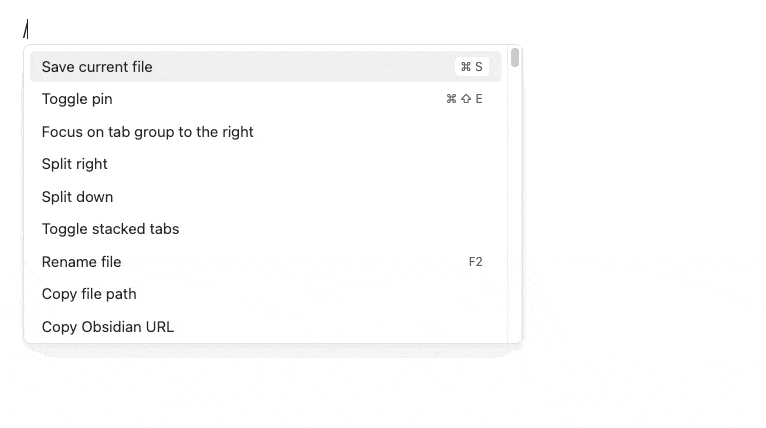Toggle stacked tabs from the suggestion list
This screenshot has height=428, width=766.
pyautogui.click(x=110, y=229)
